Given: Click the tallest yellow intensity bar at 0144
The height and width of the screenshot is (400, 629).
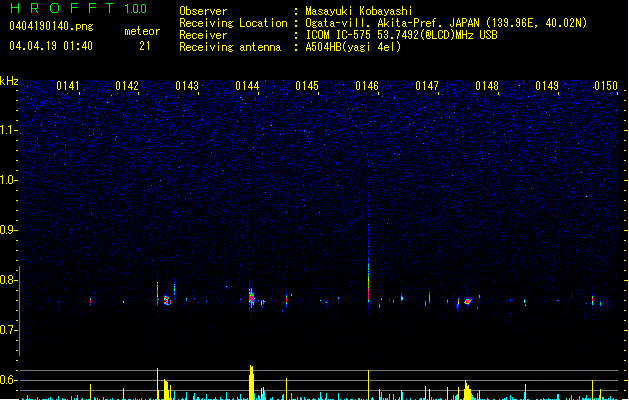Looking at the screenshot, I should pos(252,382).
